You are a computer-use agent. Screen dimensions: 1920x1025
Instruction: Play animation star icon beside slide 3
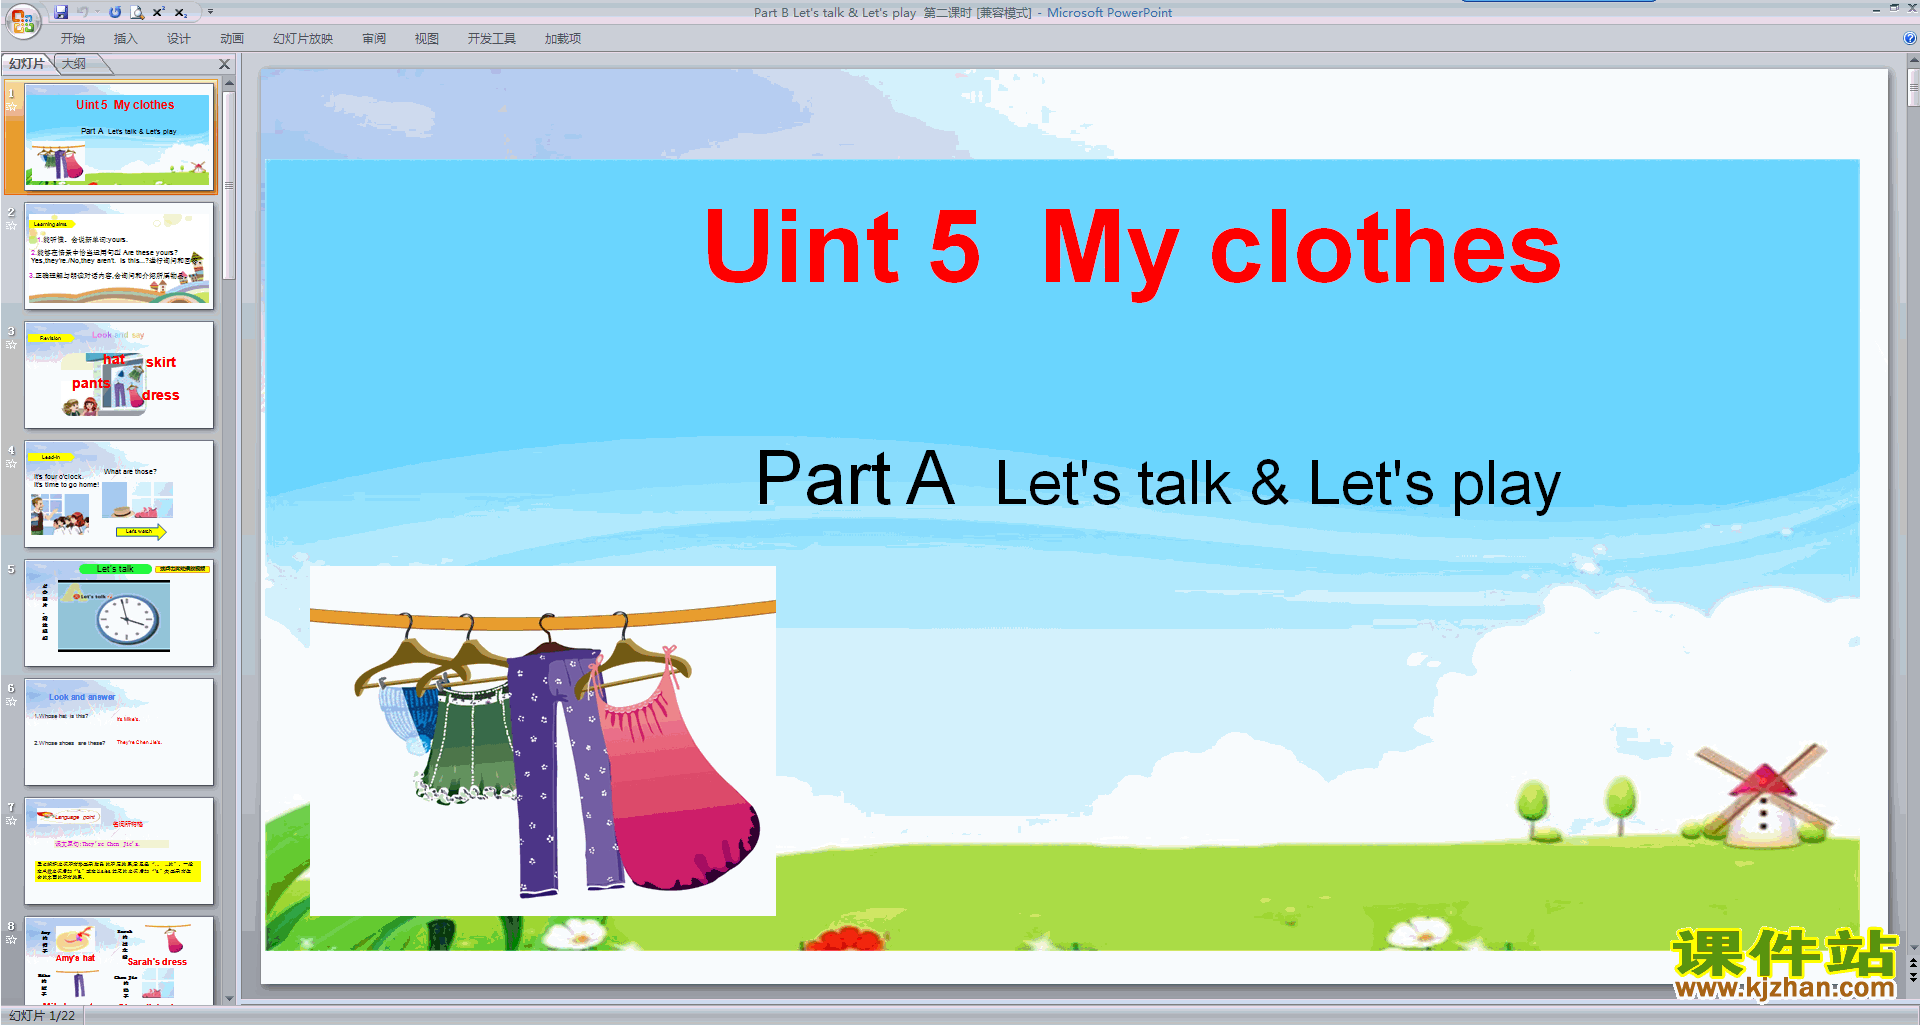(x=11, y=345)
